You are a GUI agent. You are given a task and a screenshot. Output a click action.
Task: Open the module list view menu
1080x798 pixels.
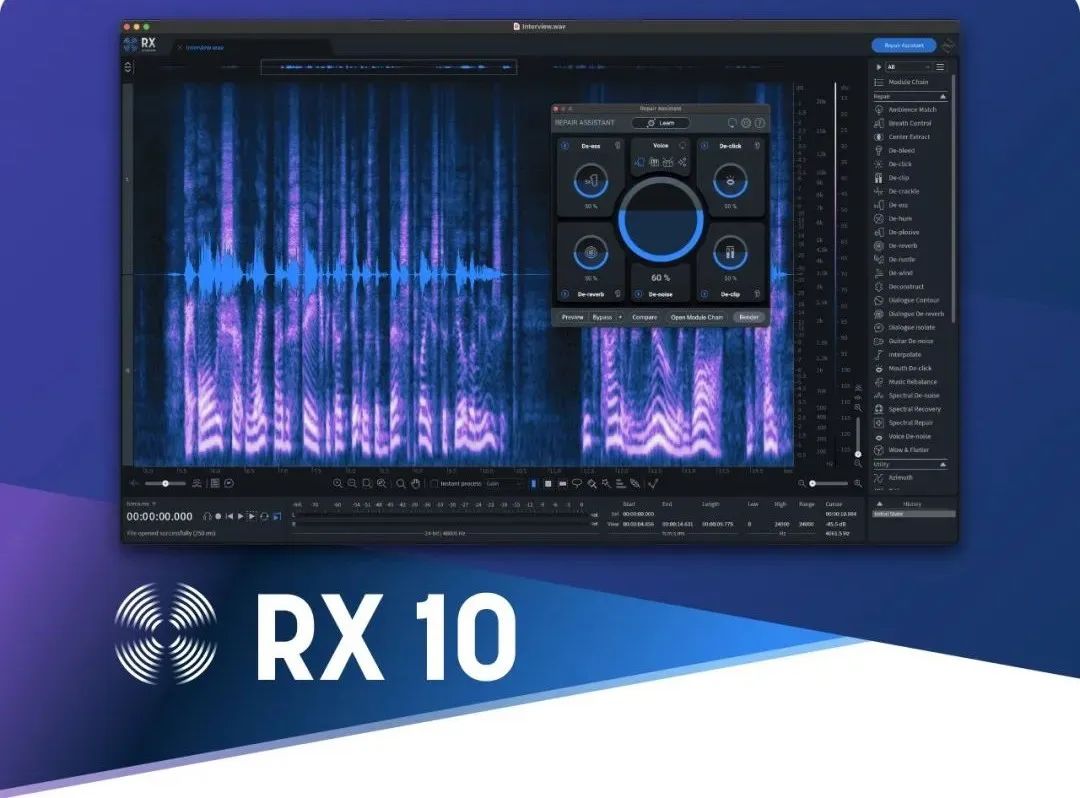click(x=940, y=67)
